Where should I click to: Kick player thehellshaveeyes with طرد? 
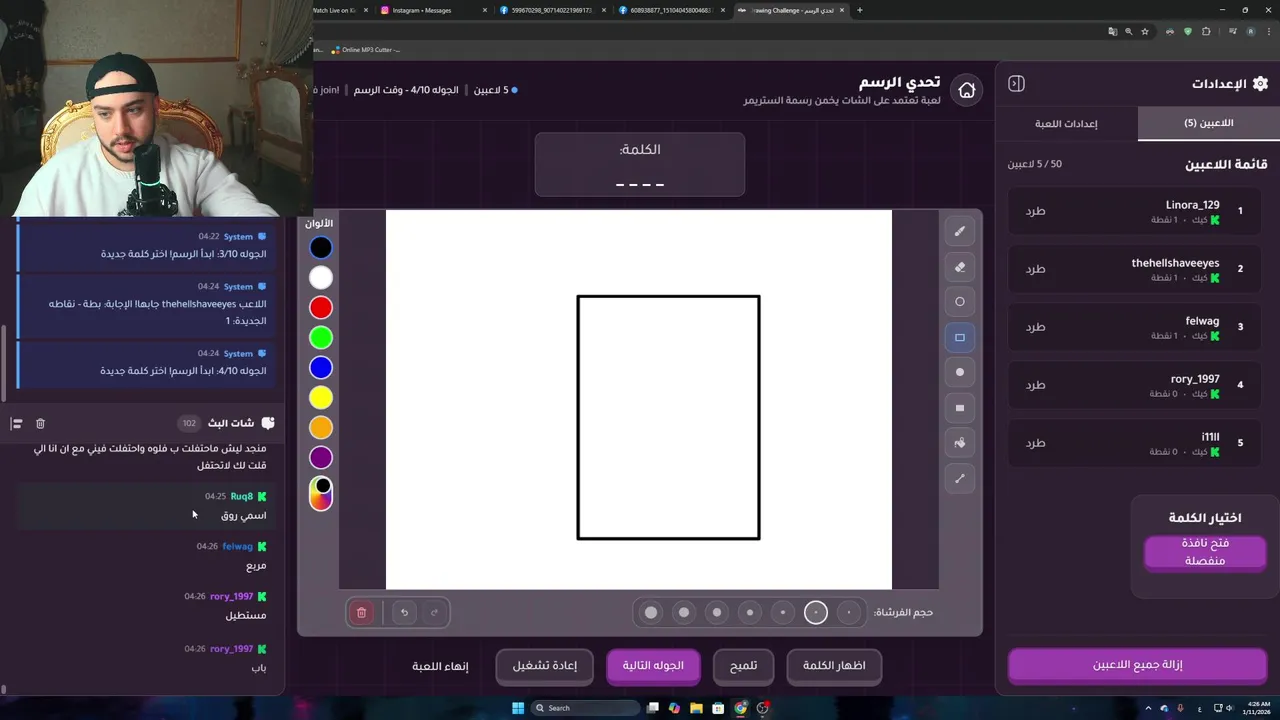1035,269
